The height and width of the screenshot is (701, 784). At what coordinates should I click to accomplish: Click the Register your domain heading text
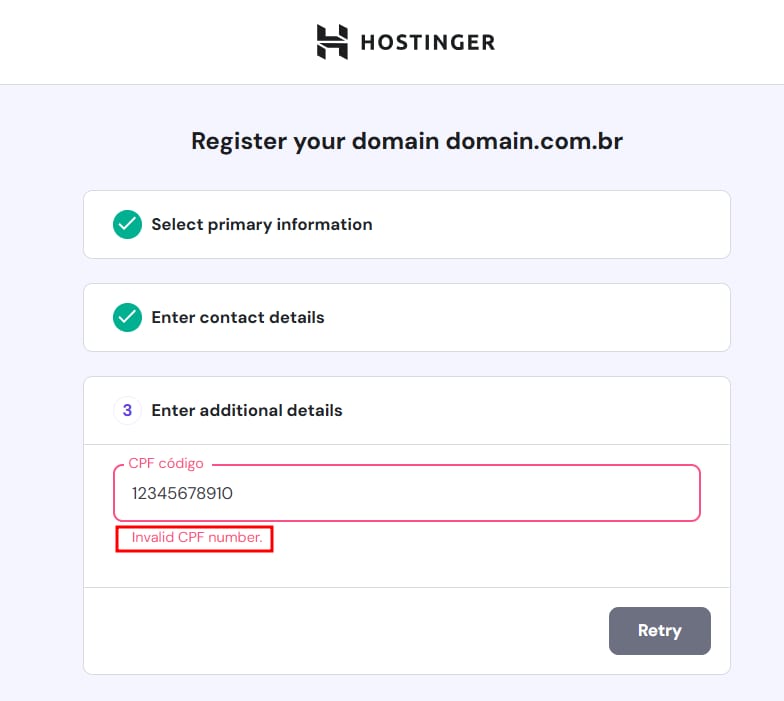click(315, 141)
